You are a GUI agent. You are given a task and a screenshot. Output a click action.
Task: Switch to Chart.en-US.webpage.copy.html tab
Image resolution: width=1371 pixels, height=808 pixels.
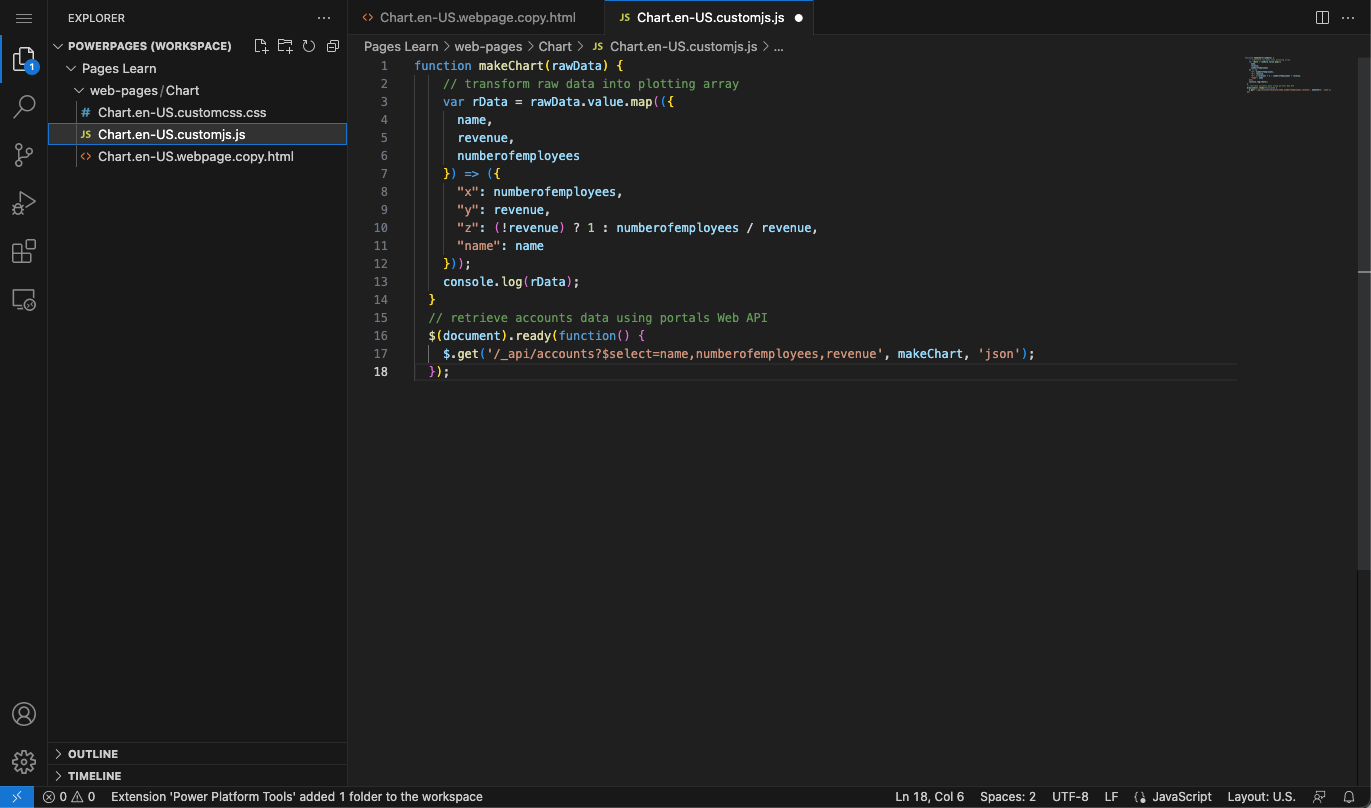(x=477, y=18)
